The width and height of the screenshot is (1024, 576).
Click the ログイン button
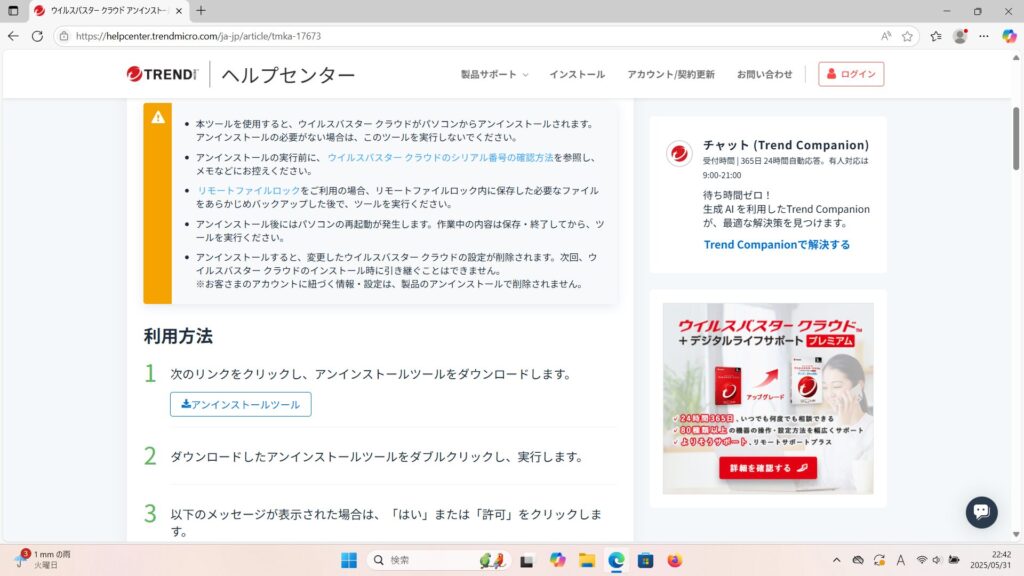click(x=851, y=74)
